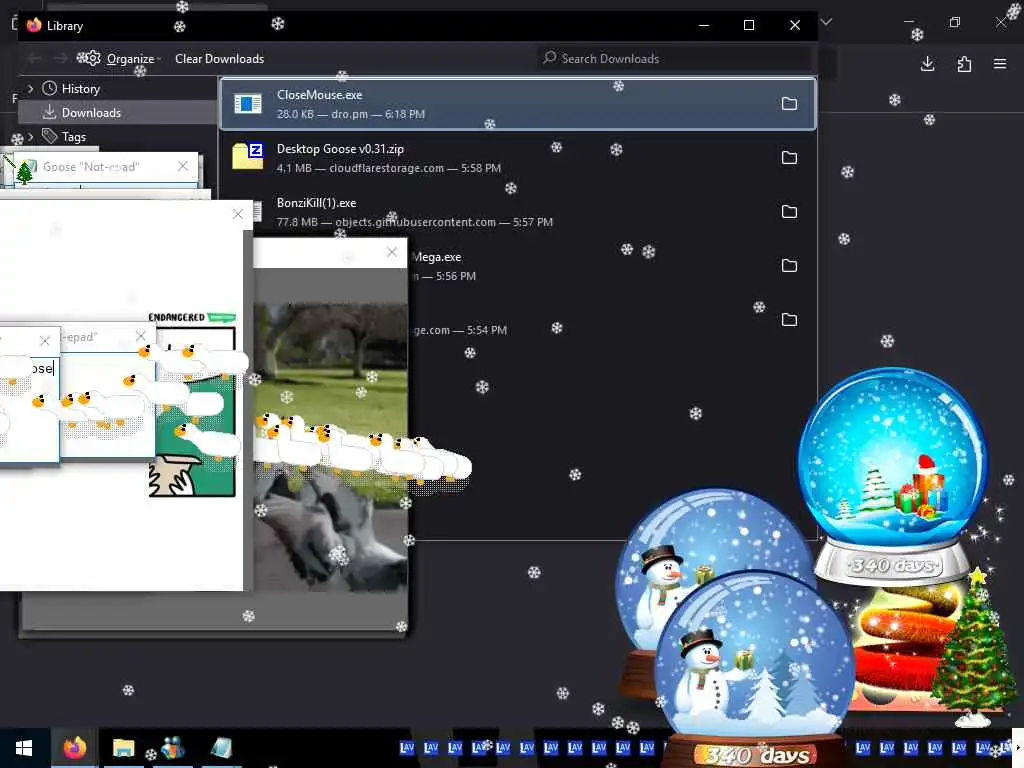The width and height of the screenshot is (1024, 768).
Task: Close the small '-epad' notepad window
Action: click(141, 336)
